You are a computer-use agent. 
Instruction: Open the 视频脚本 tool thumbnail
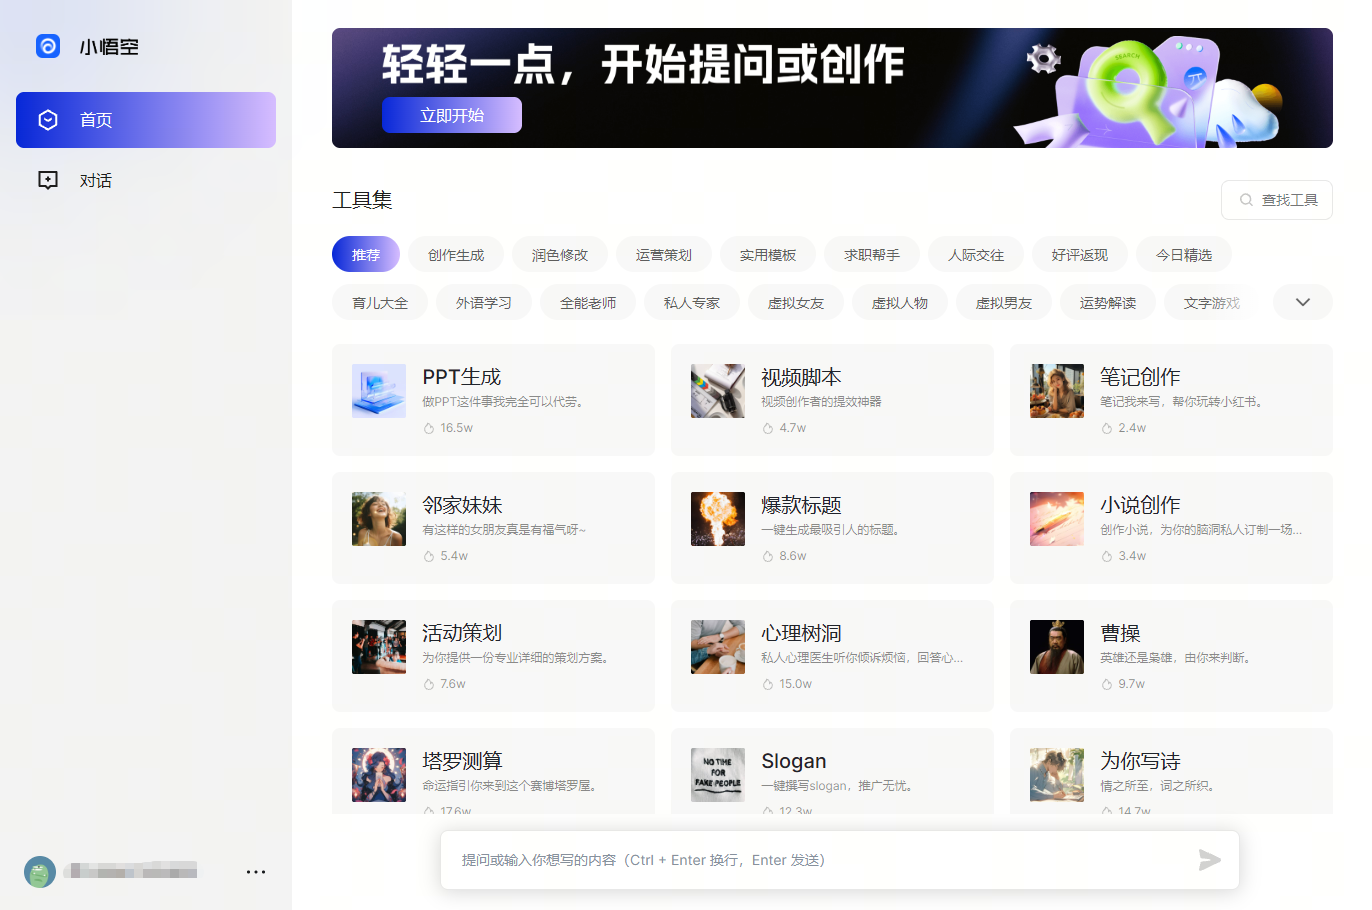click(718, 391)
